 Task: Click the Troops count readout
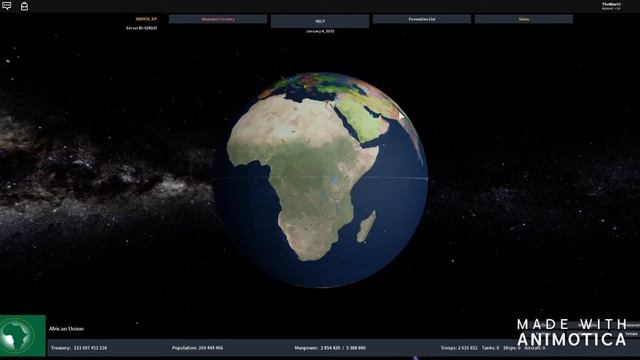click(x=459, y=348)
